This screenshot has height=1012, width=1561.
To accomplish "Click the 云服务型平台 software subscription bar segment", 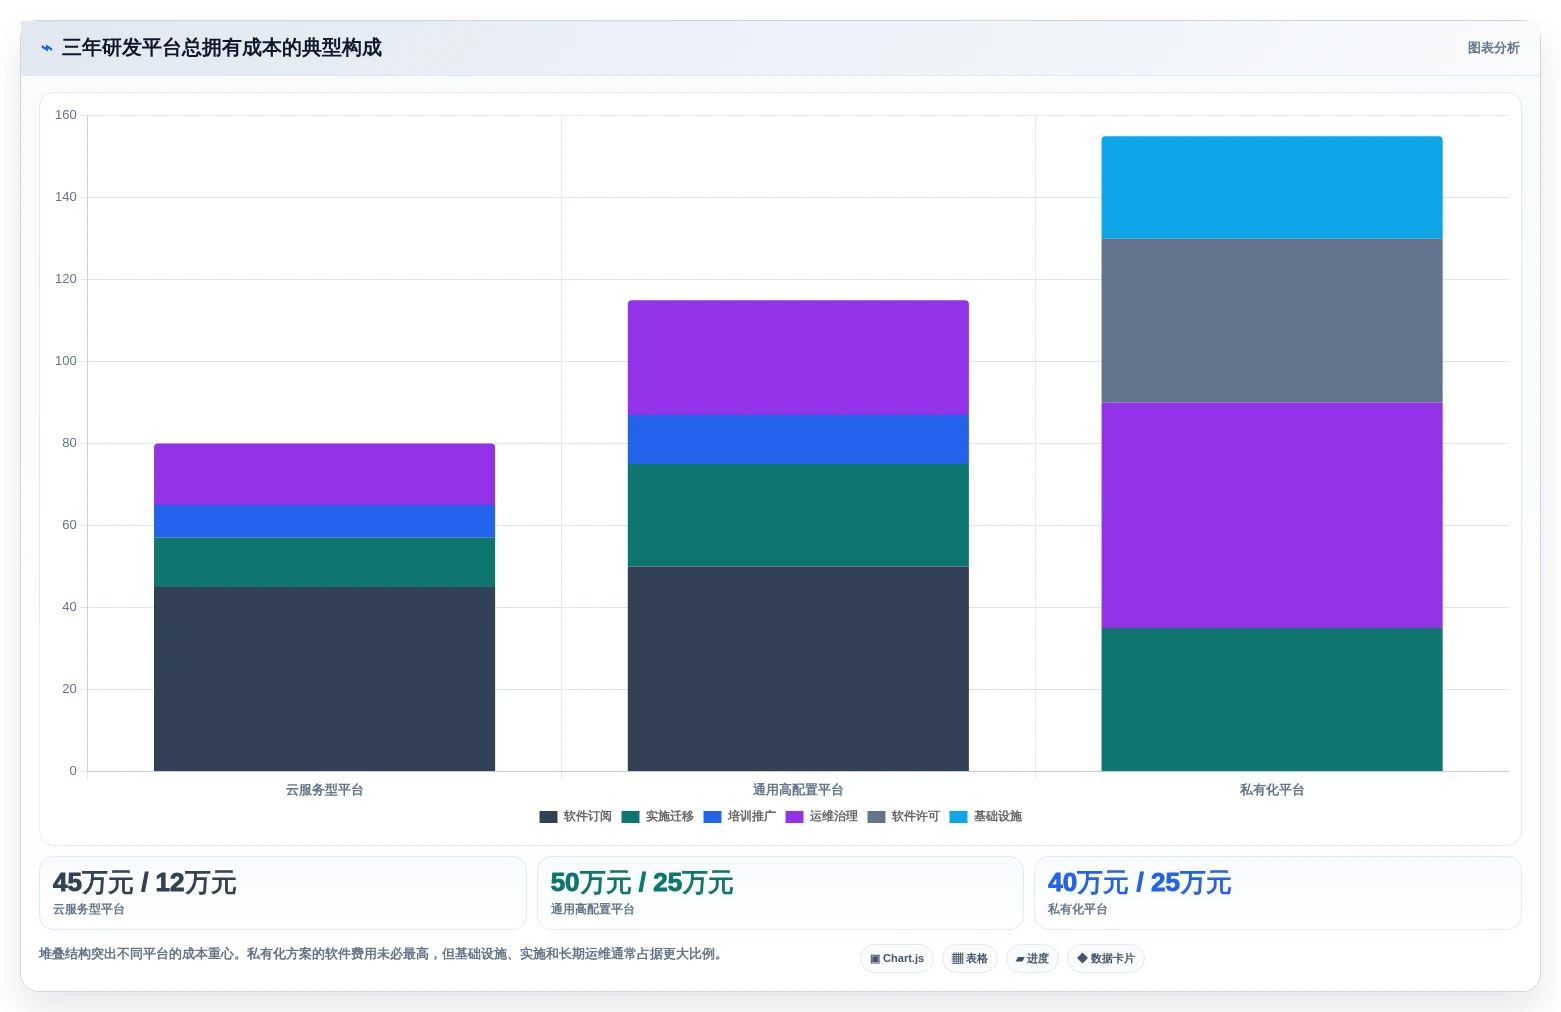I will pos(324,679).
